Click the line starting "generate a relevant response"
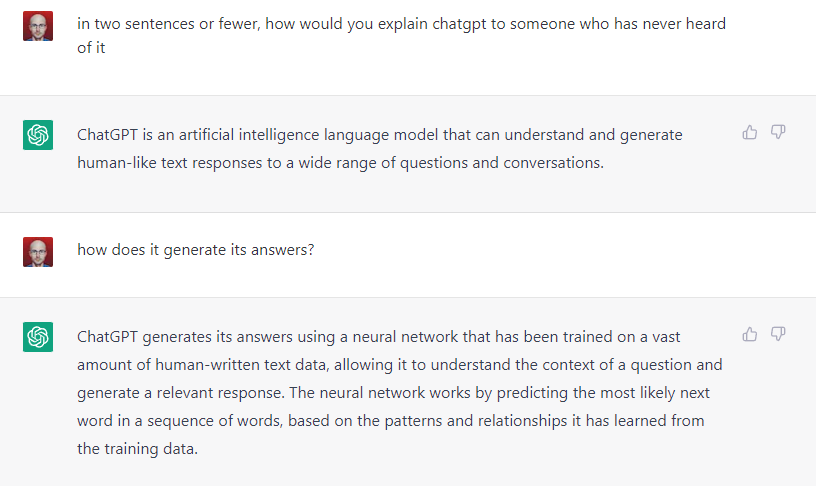This screenshot has height=486, width=816. click(393, 393)
